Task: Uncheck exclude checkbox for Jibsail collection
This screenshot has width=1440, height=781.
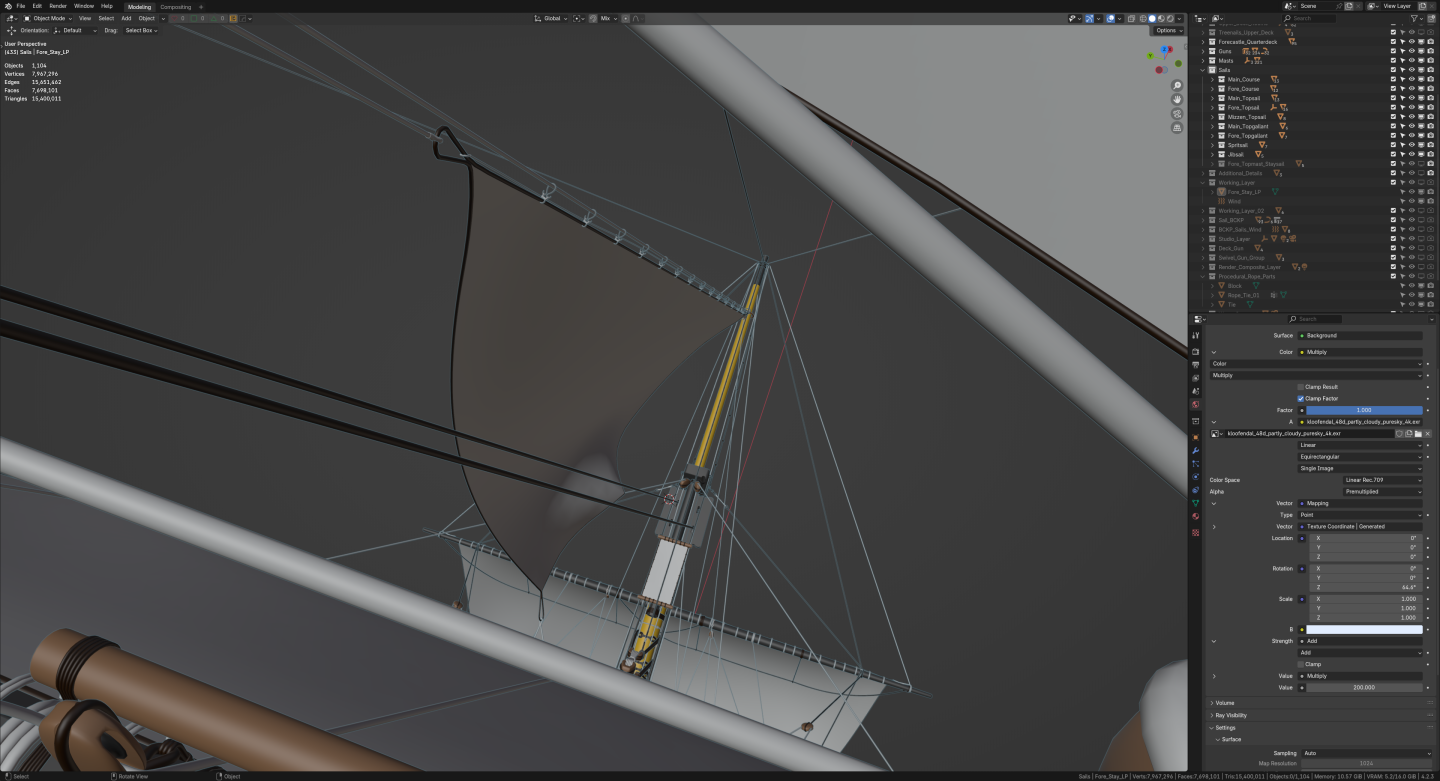Action: [x=1393, y=154]
